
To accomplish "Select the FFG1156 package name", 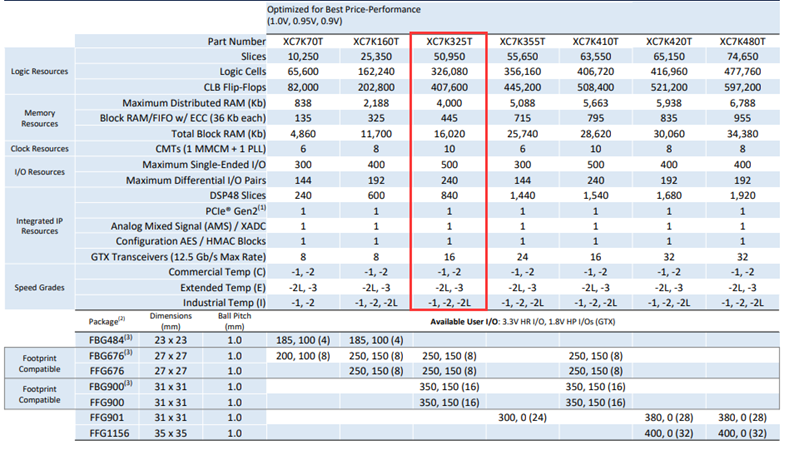I will (x=109, y=433).
